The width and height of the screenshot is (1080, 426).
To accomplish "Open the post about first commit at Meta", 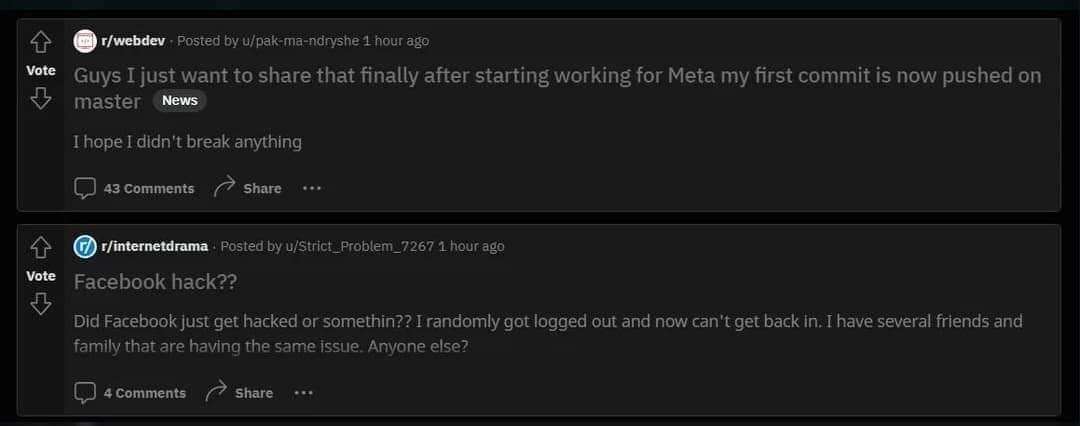I will click(557, 88).
